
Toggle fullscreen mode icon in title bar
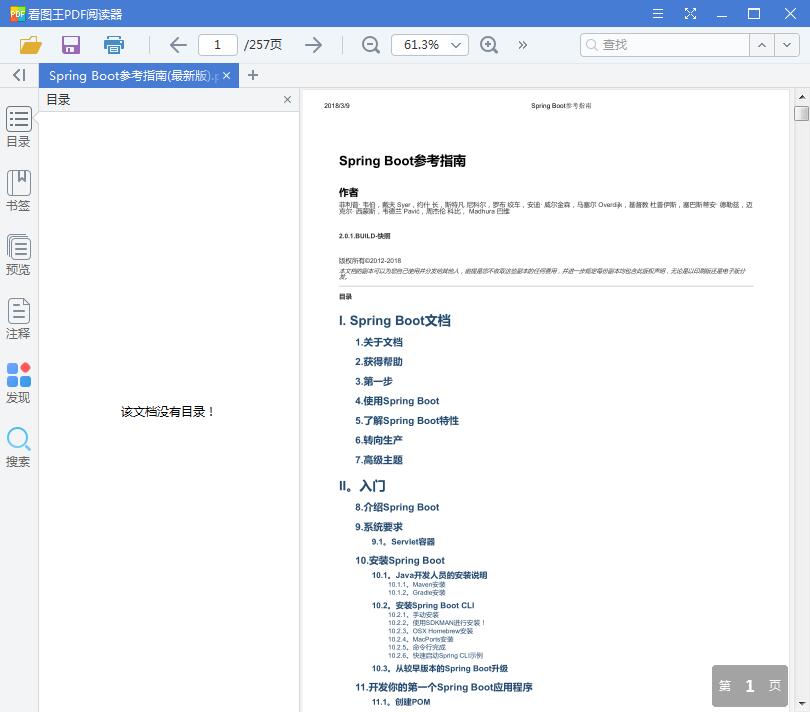(x=690, y=13)
